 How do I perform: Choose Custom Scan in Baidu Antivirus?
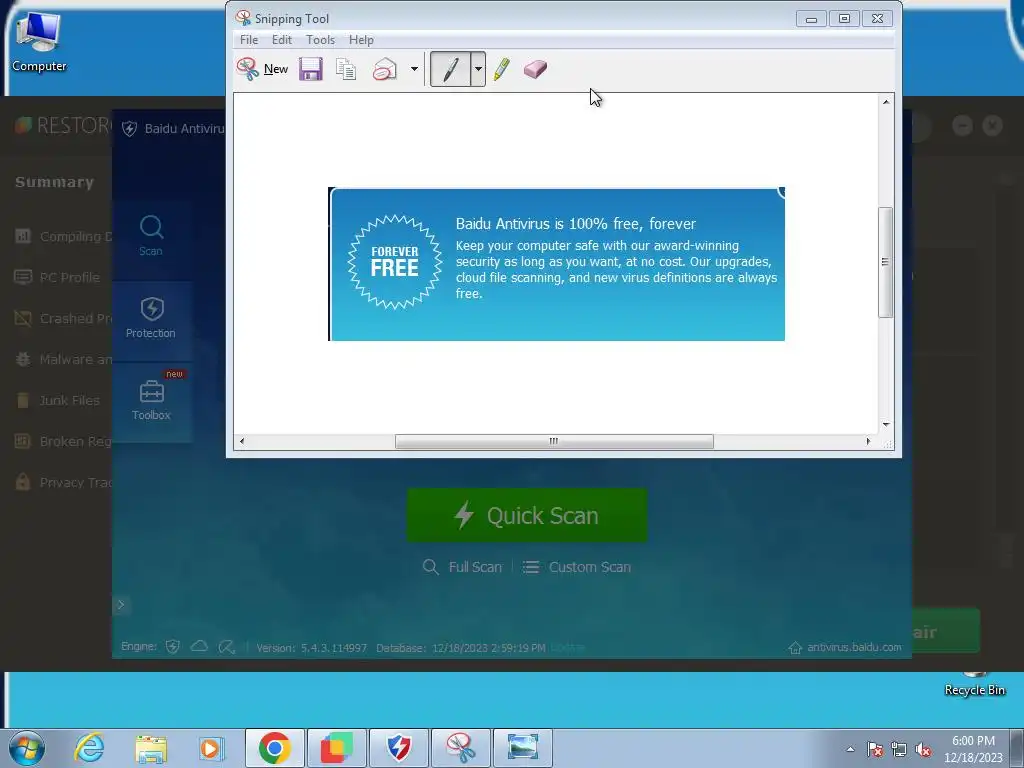(577, 567)
